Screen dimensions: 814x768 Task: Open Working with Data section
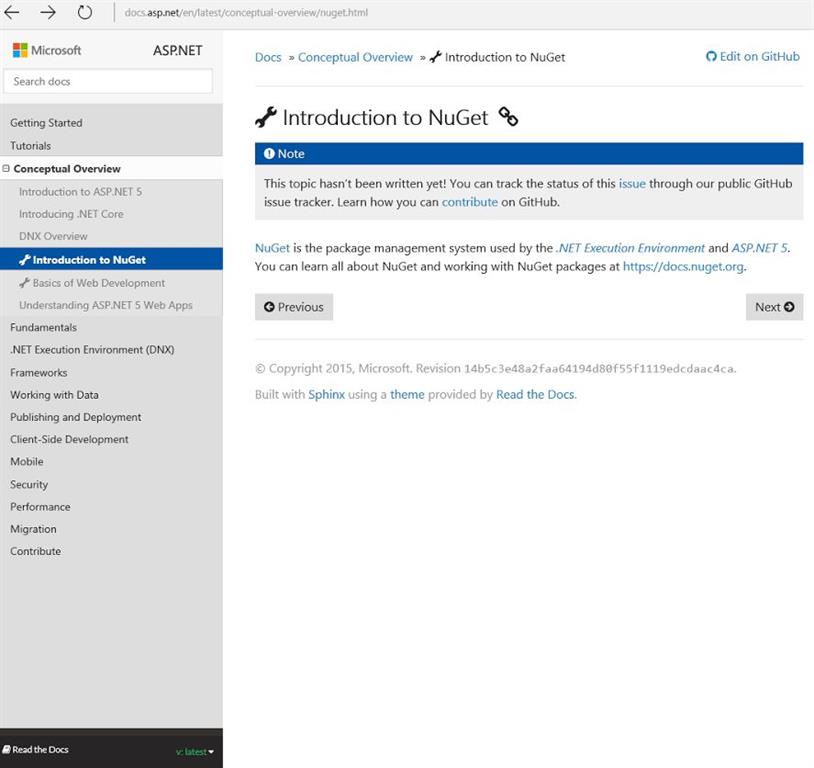point(55,395)
